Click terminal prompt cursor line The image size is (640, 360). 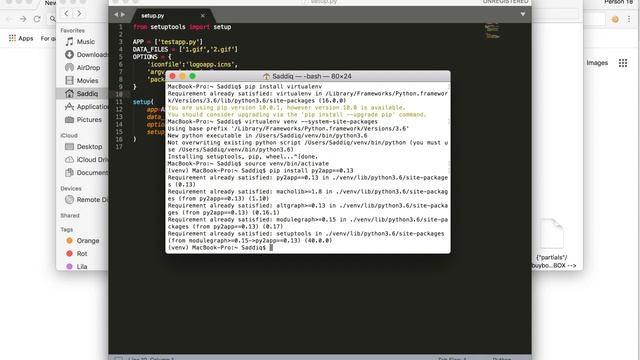point(220,247)
